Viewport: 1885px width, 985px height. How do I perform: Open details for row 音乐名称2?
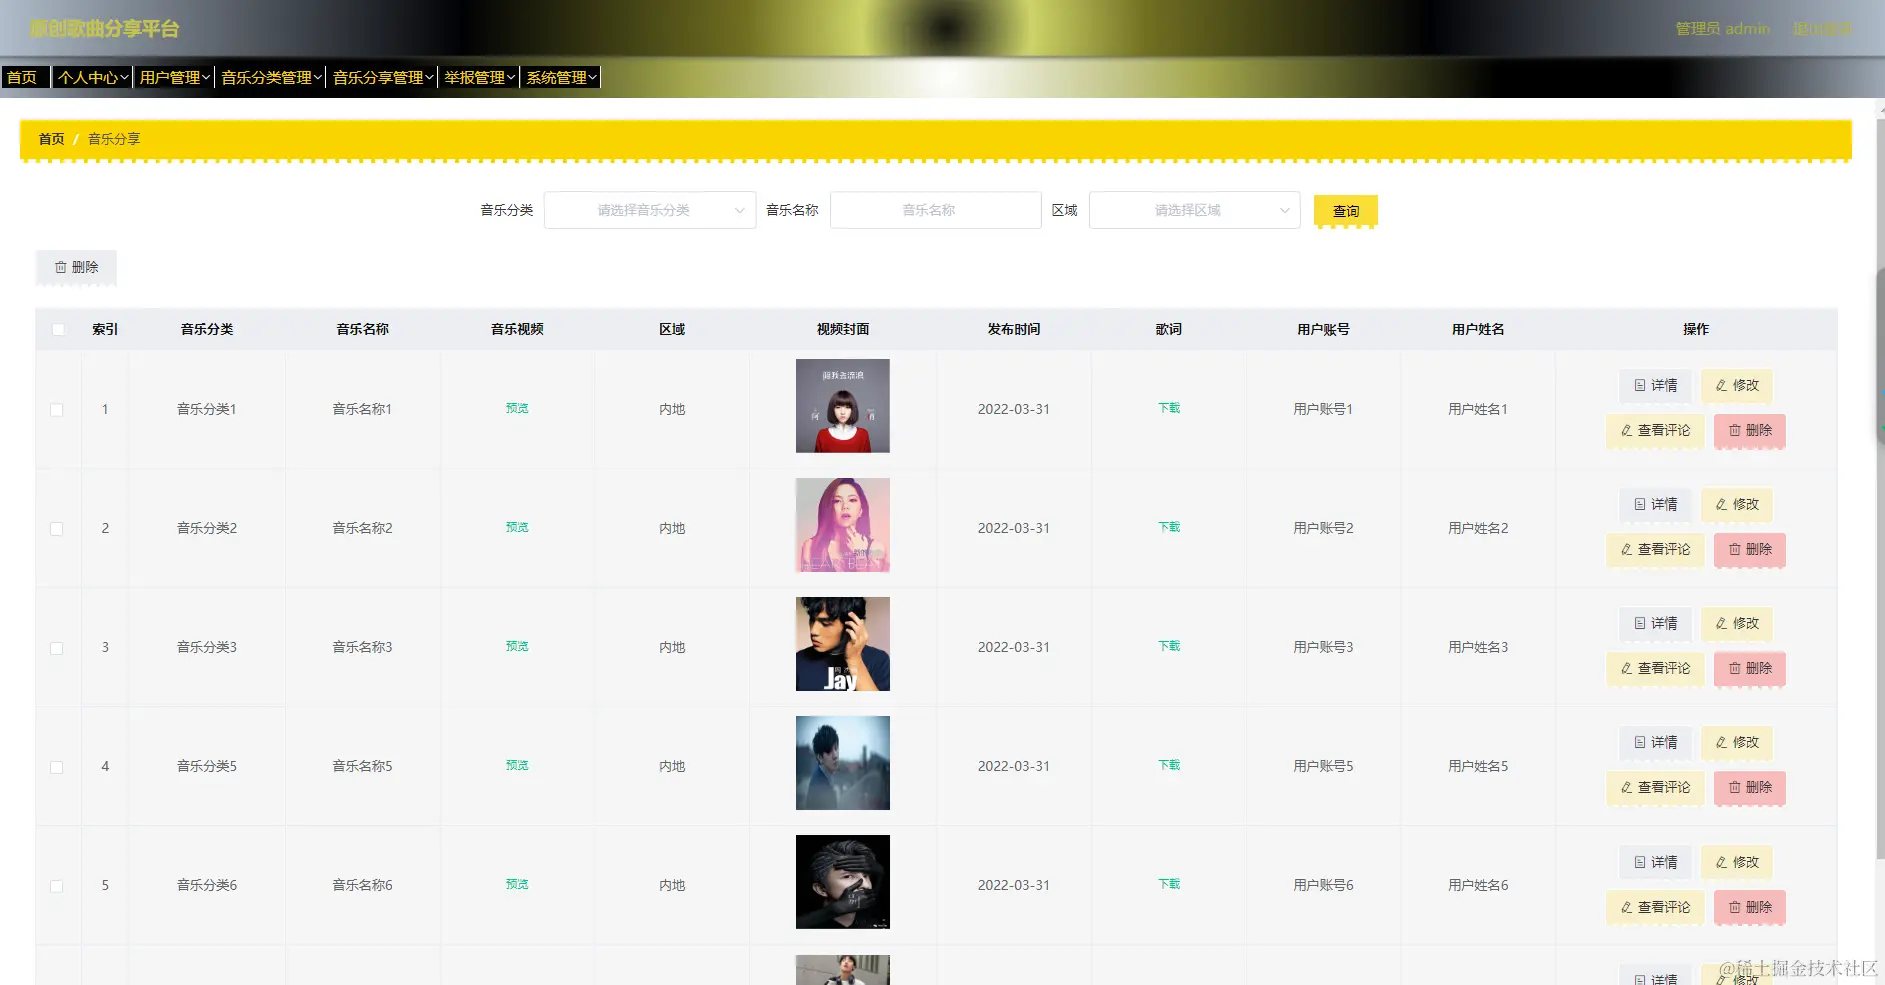(1655, 505)
